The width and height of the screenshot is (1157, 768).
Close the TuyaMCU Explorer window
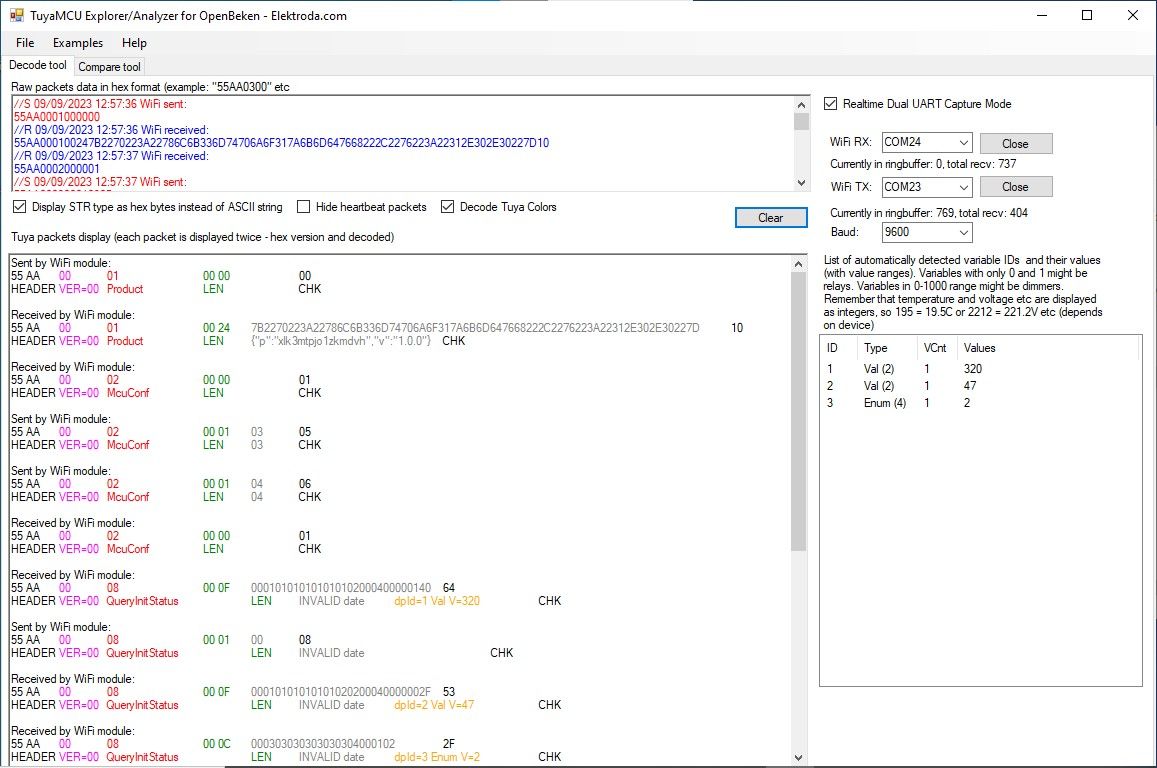point(1133,15)
